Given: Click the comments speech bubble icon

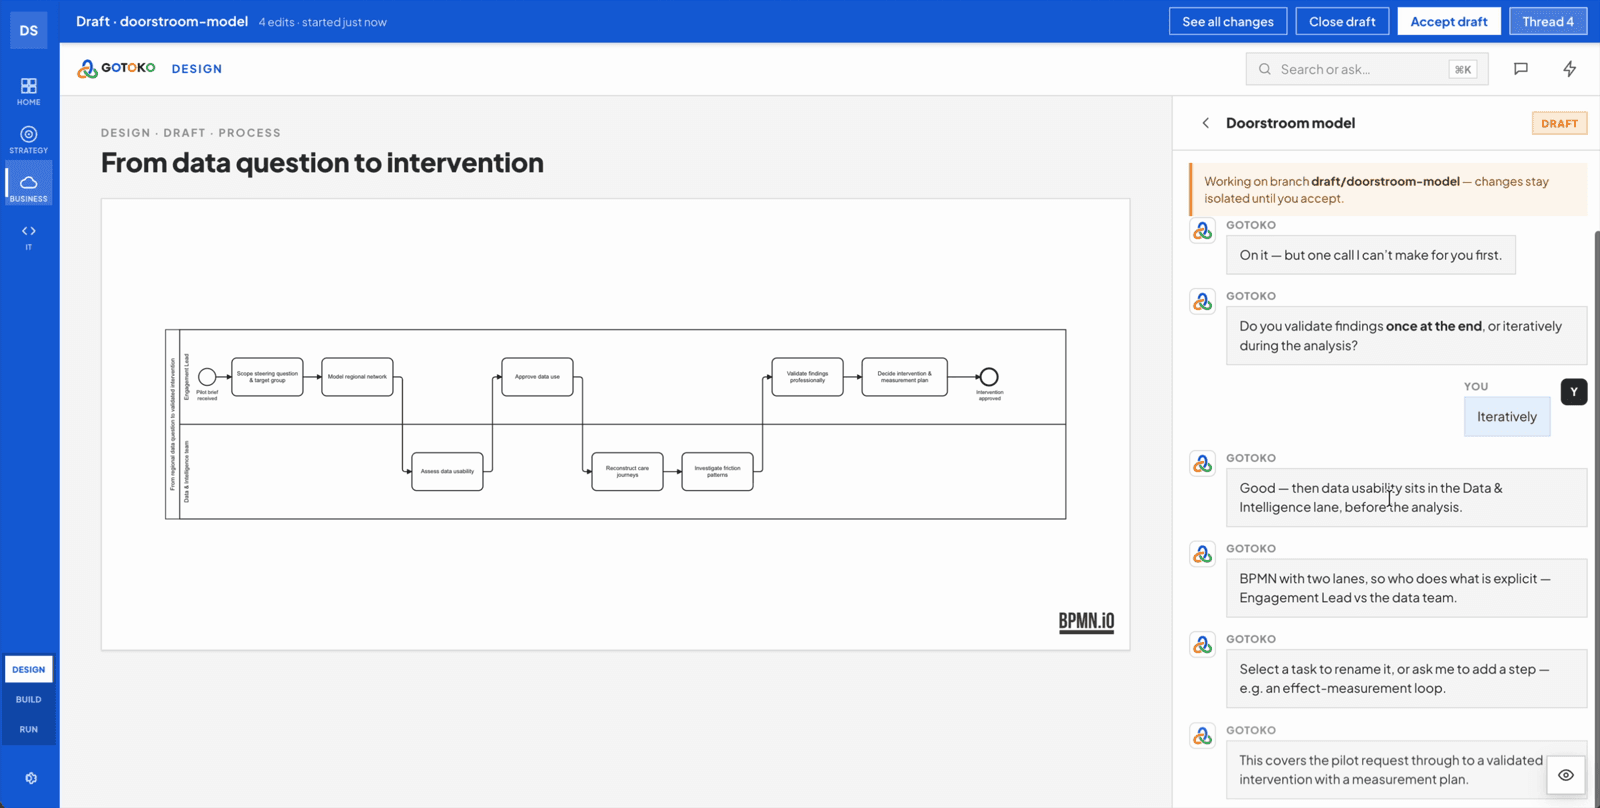Looking at the screenshot, I should click(1521, 69).
